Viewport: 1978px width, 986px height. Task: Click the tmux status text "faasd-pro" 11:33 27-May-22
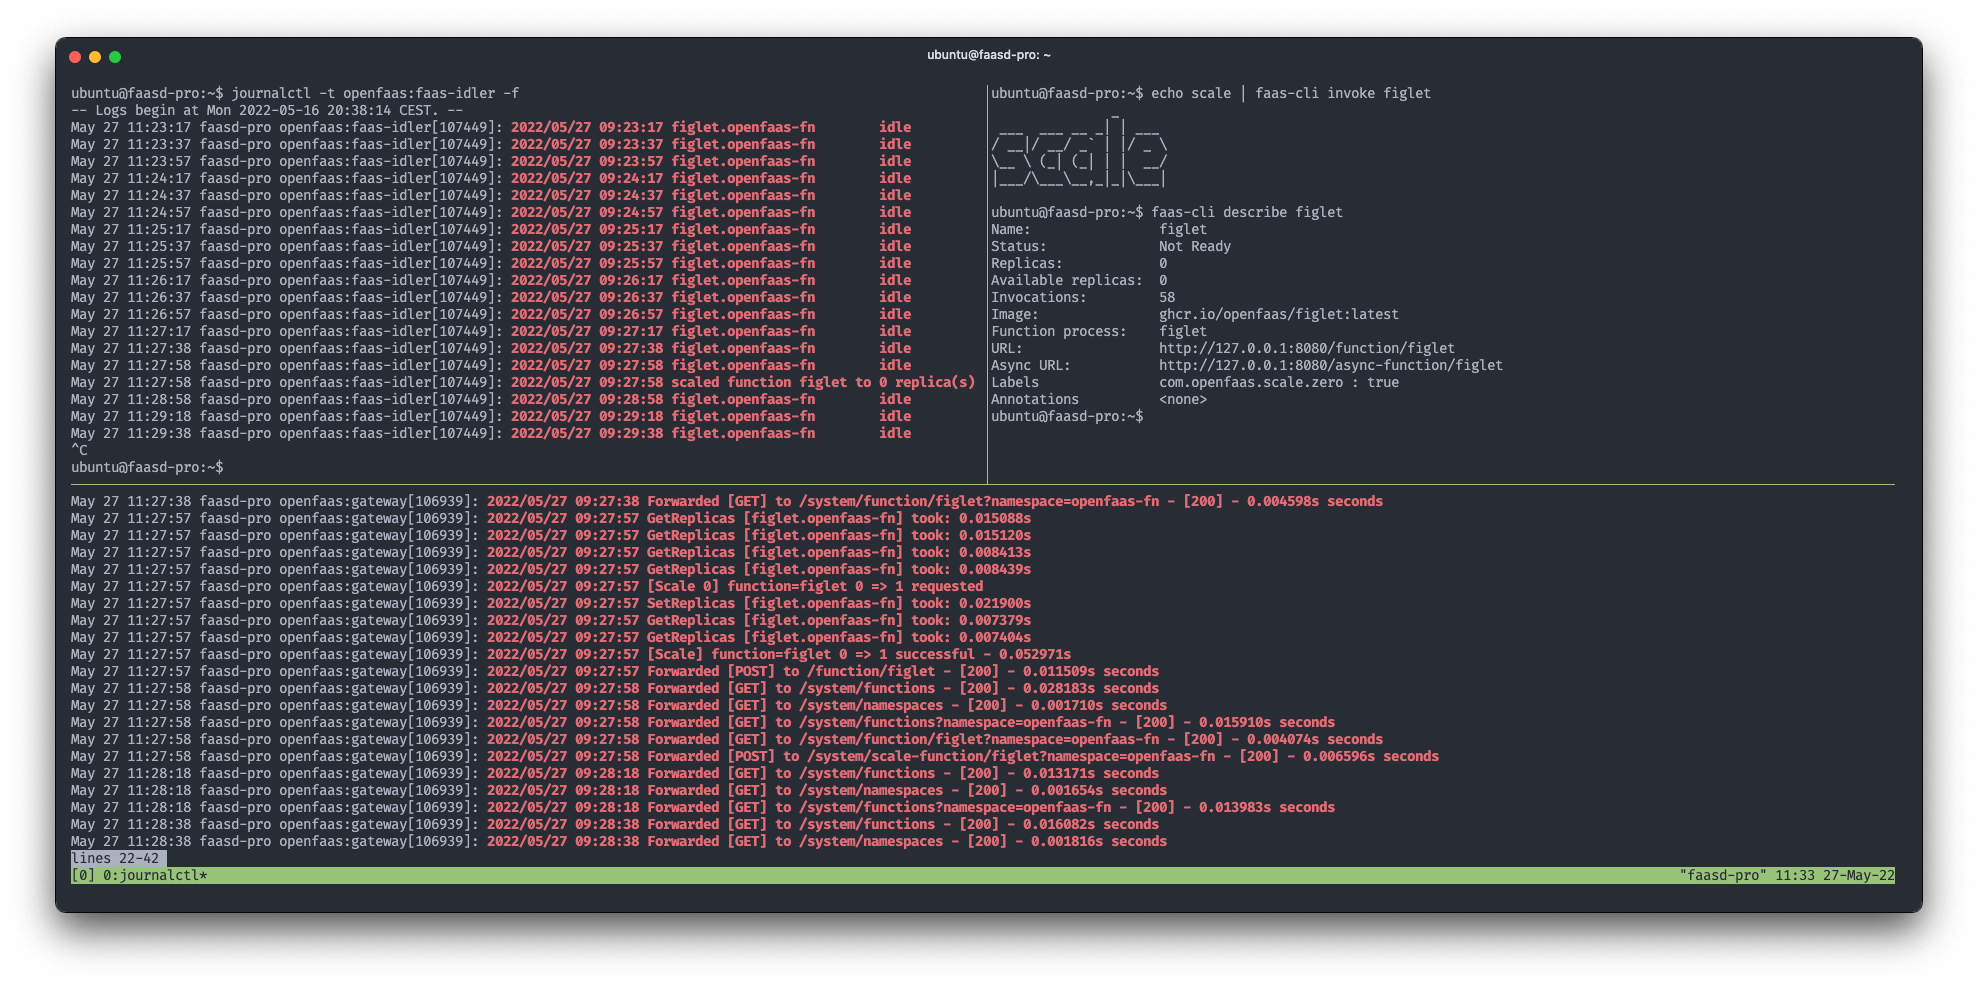pos(1787,875)
